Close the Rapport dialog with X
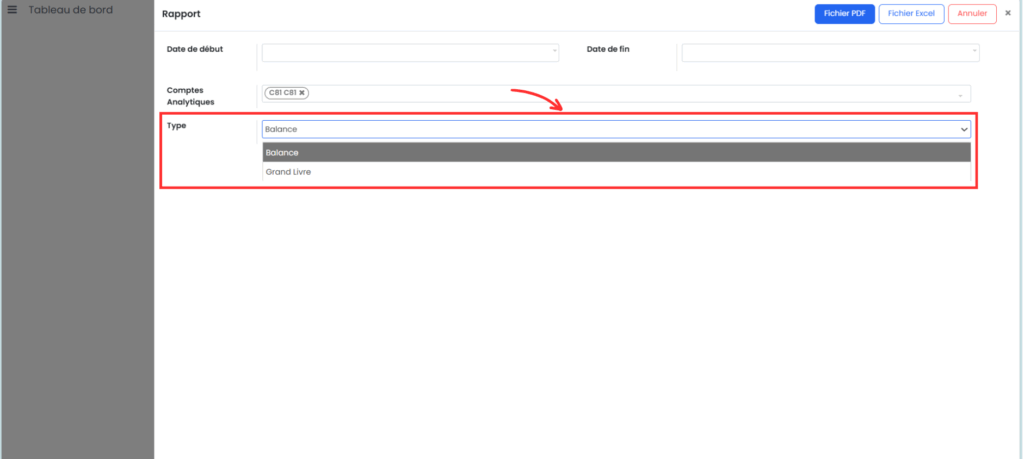 pyautogui.click(x=1008, y=13)
